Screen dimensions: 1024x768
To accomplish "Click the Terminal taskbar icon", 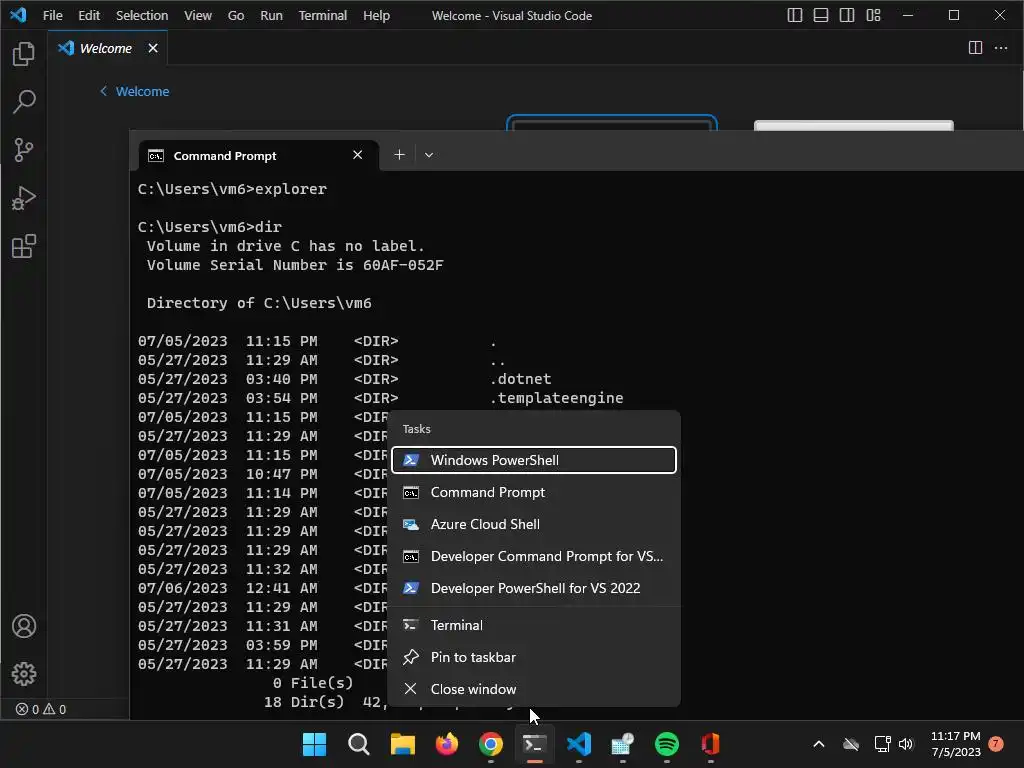I will pos(535,744).
